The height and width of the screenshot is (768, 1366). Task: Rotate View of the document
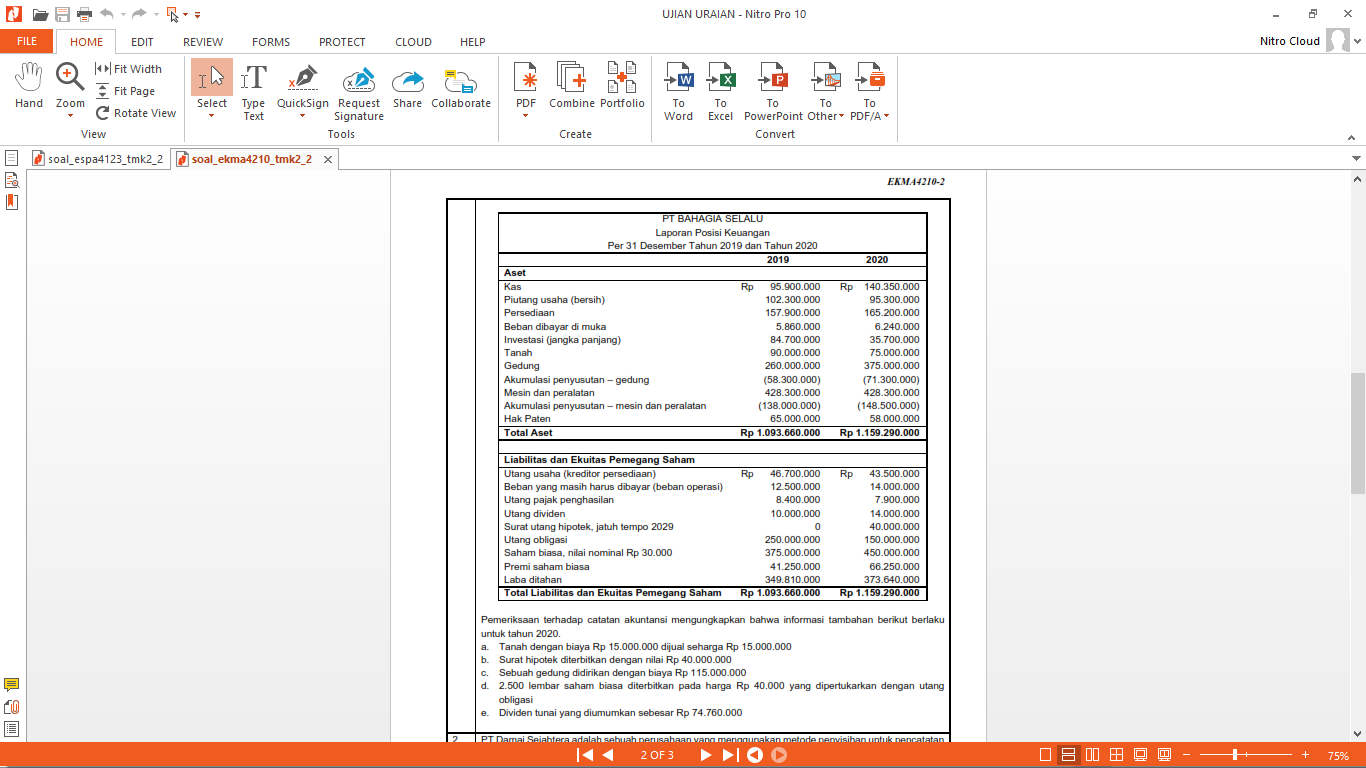pos(136,113)
